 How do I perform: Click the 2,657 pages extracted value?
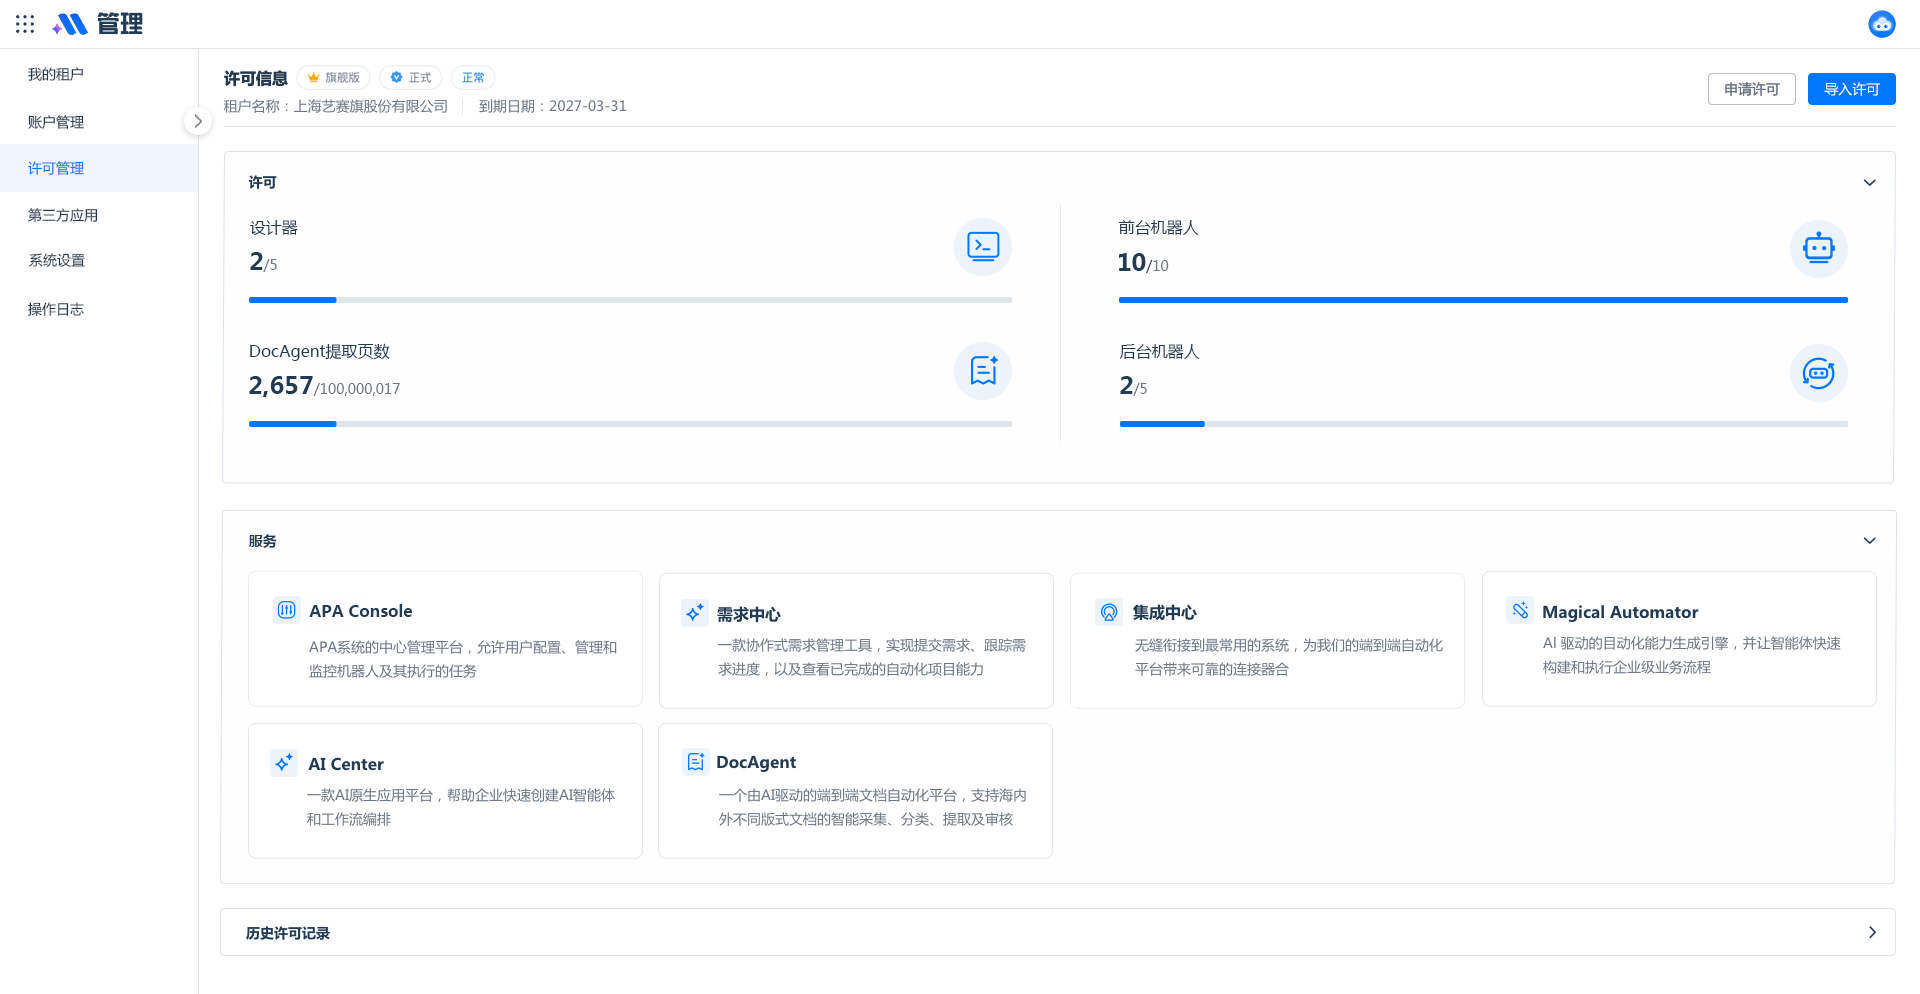tap(281, 385)
